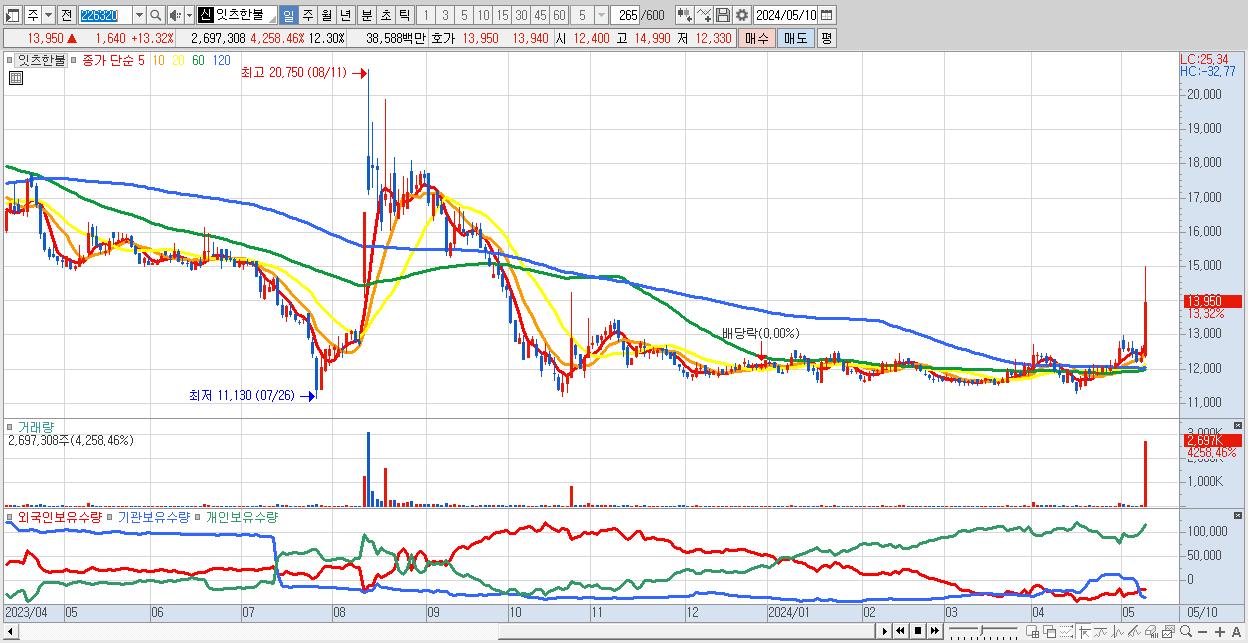Click the 3D box with bars icon
The height and width of the screenshot is (643, 1248).
(1151, 632)
